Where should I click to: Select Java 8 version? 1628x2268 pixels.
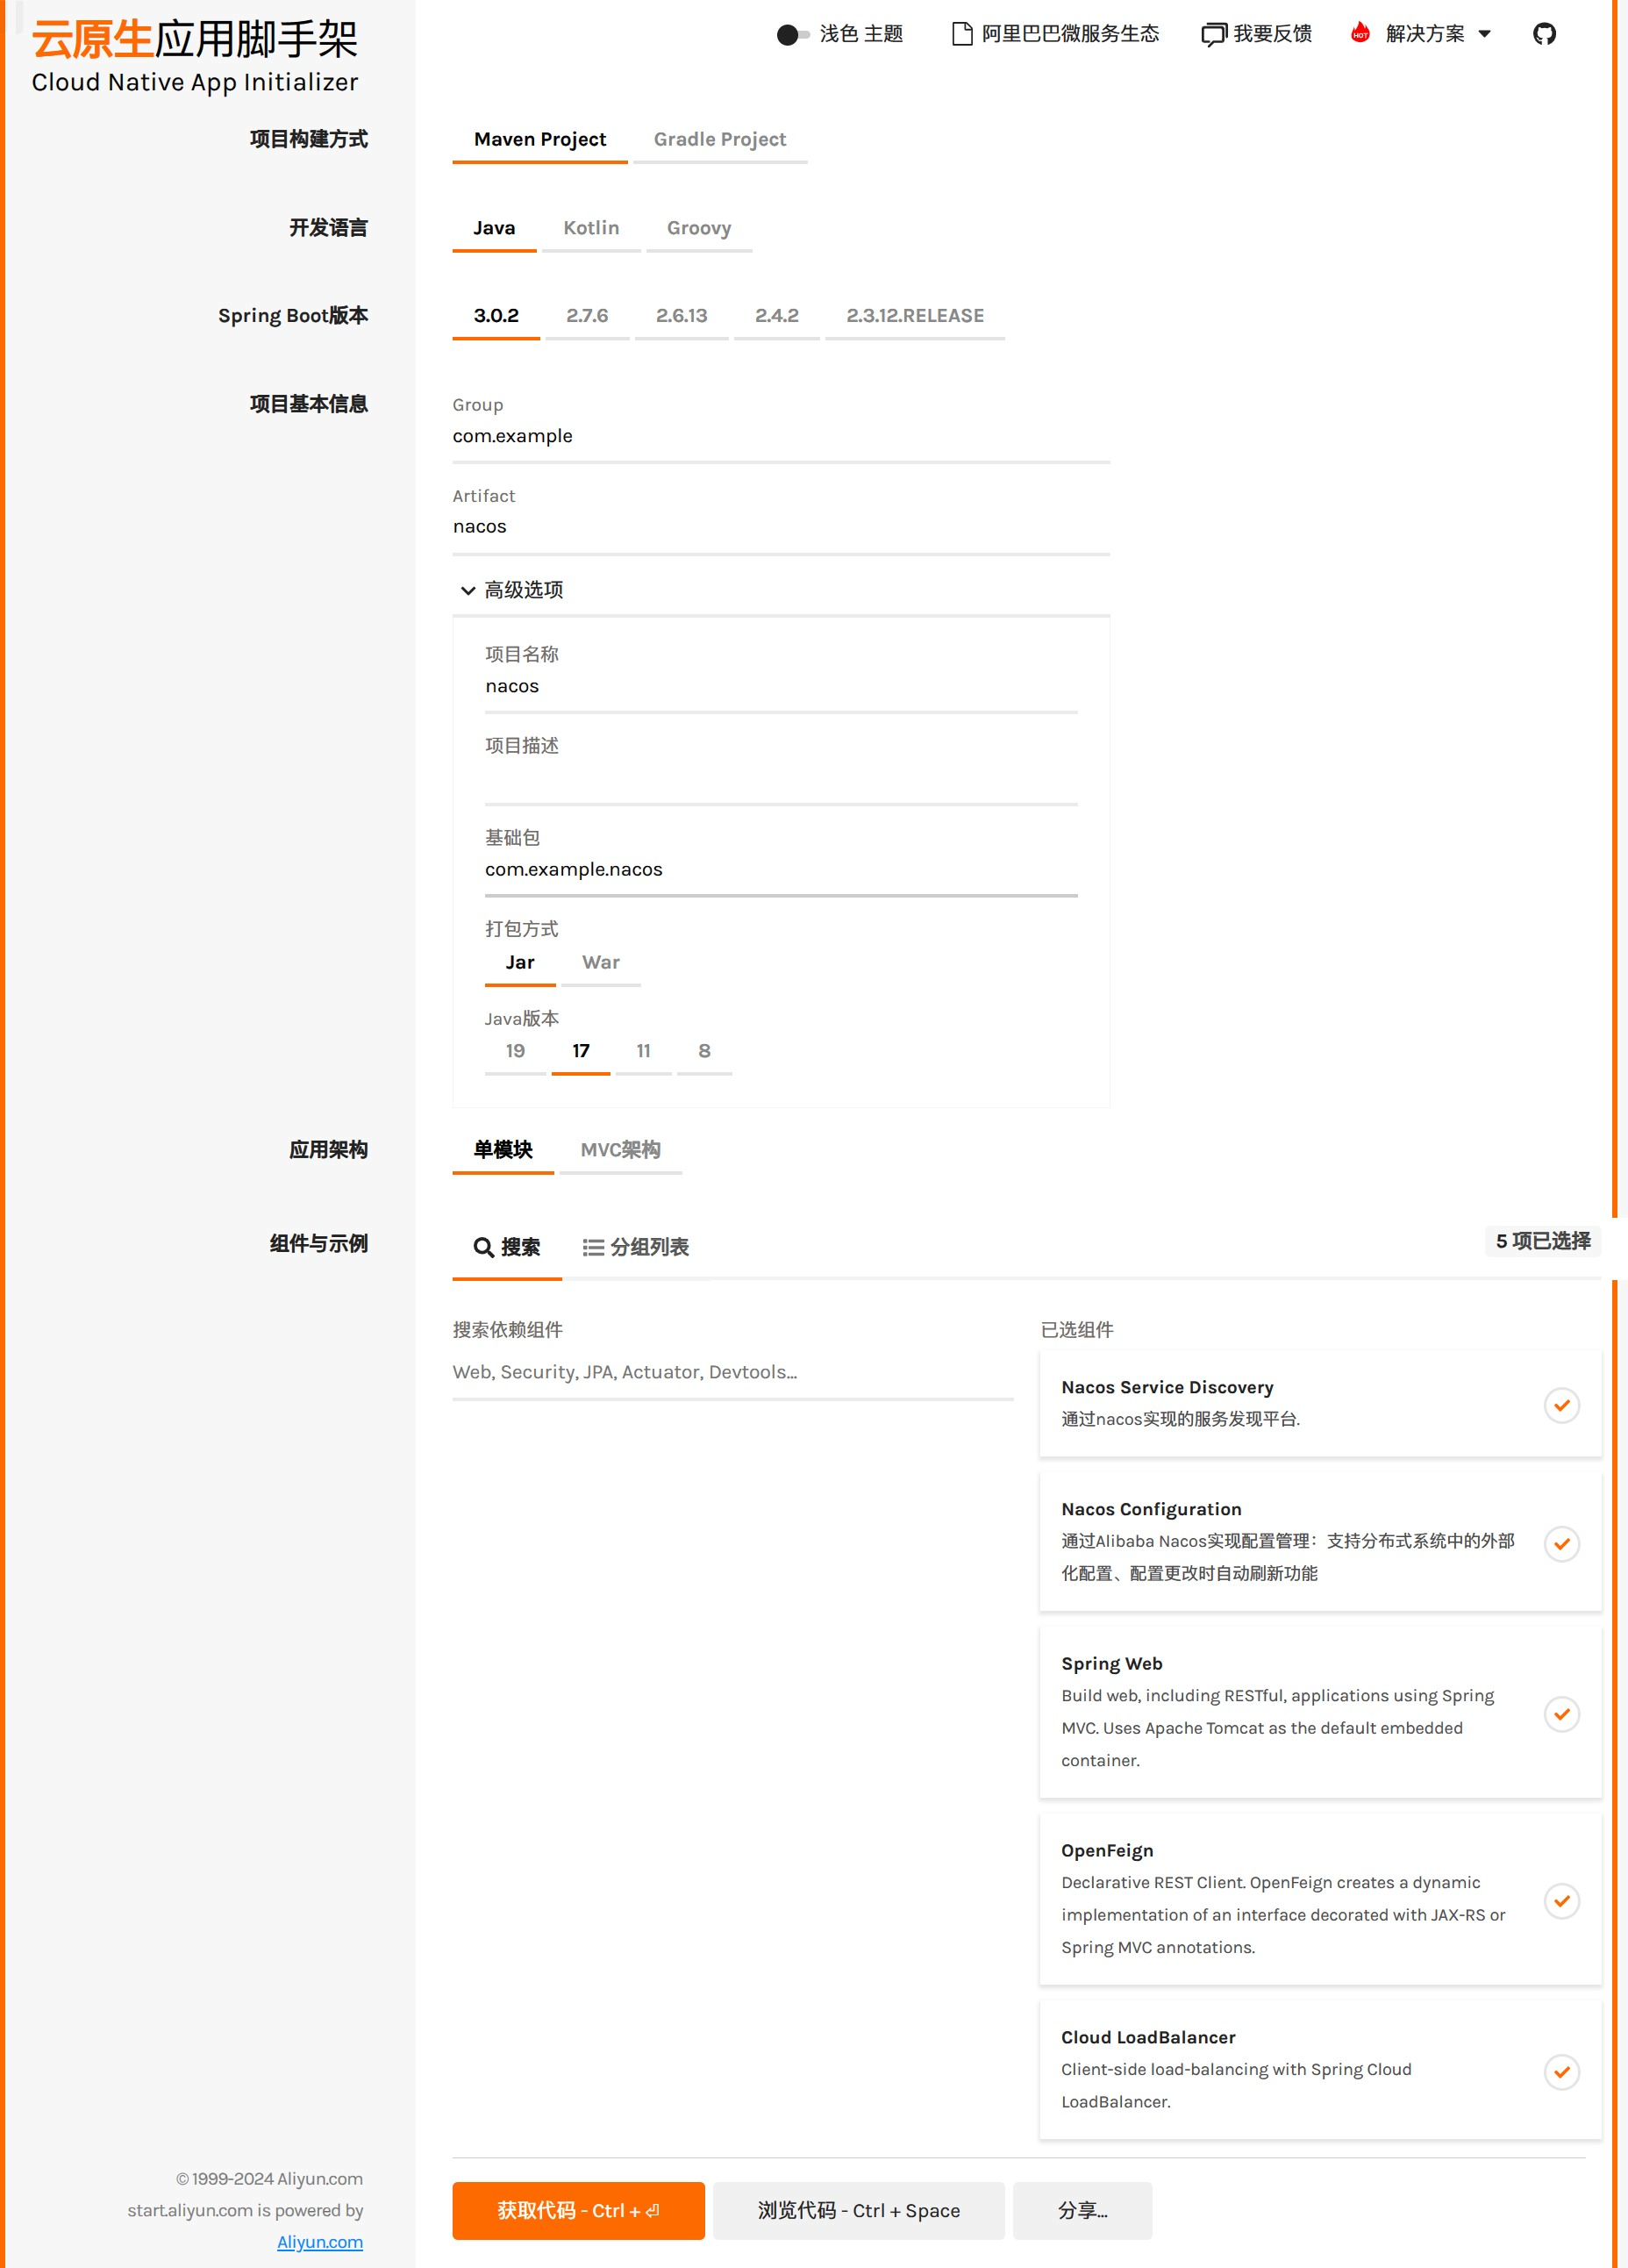[x=704, y=1051]
